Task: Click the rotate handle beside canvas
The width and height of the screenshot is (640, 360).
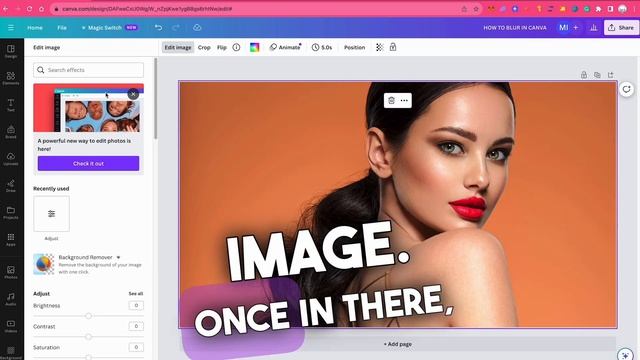Action: tap(627, 89)
